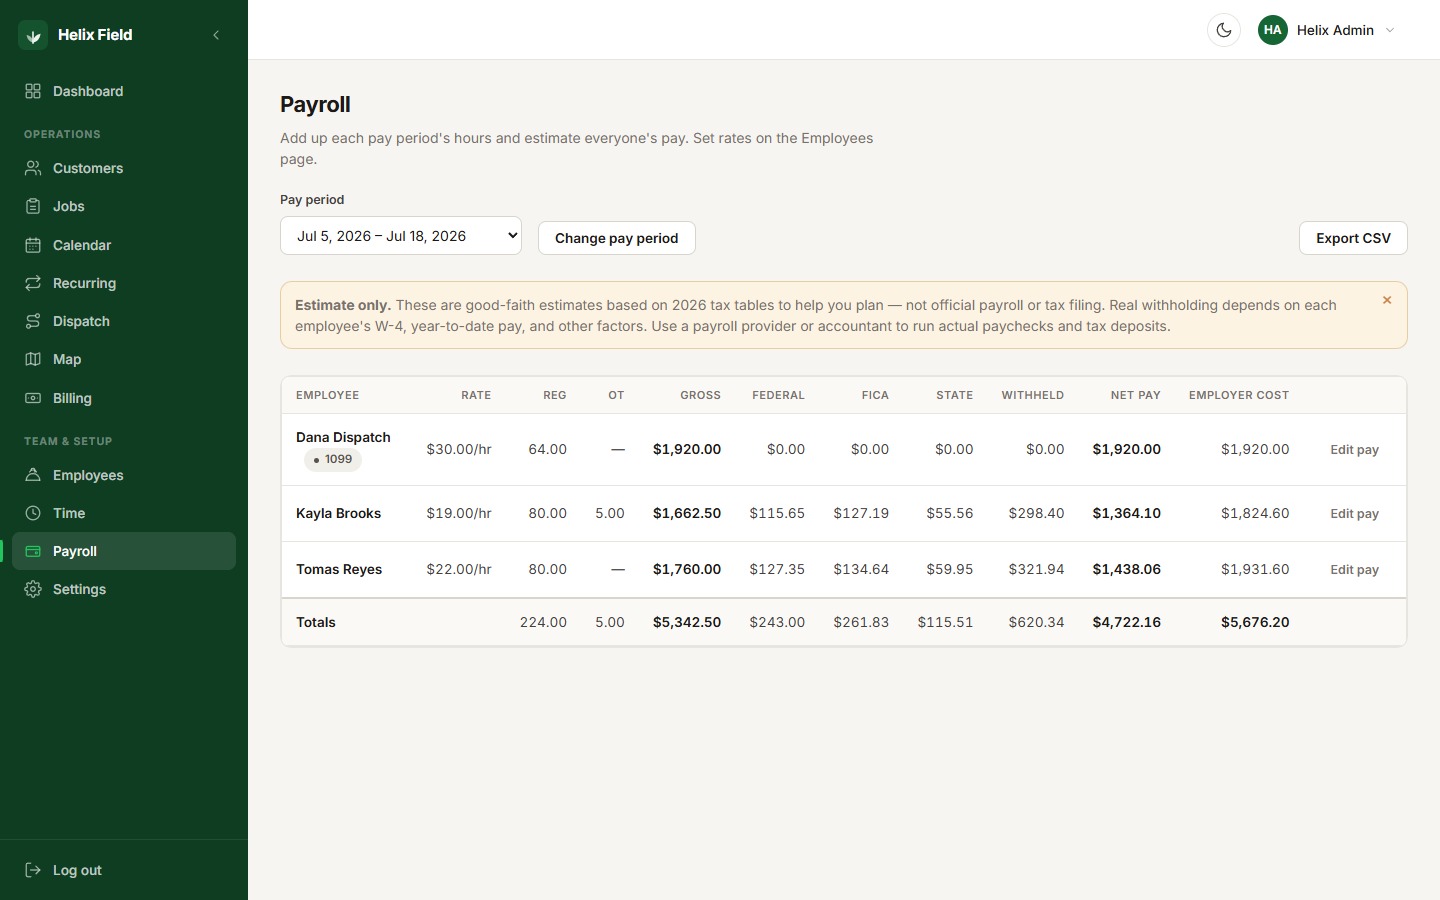Click the Dispatch route icon
1440x900 pixels.
pos(33,321)
